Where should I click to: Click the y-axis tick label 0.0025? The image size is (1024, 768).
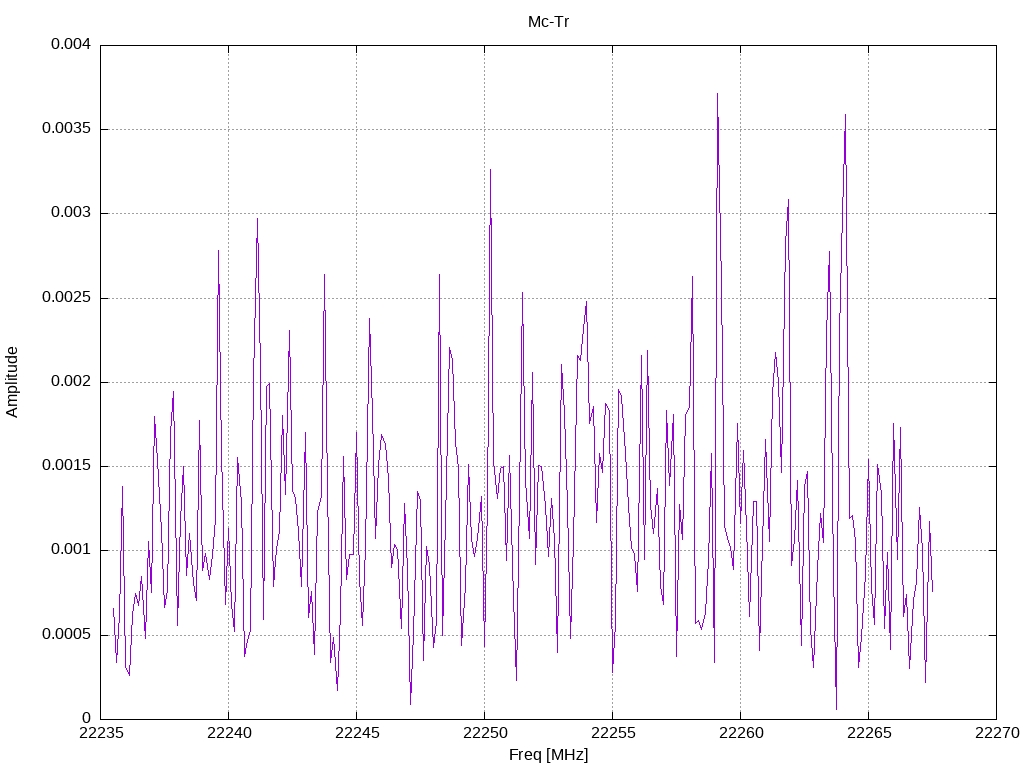[66, 298]
